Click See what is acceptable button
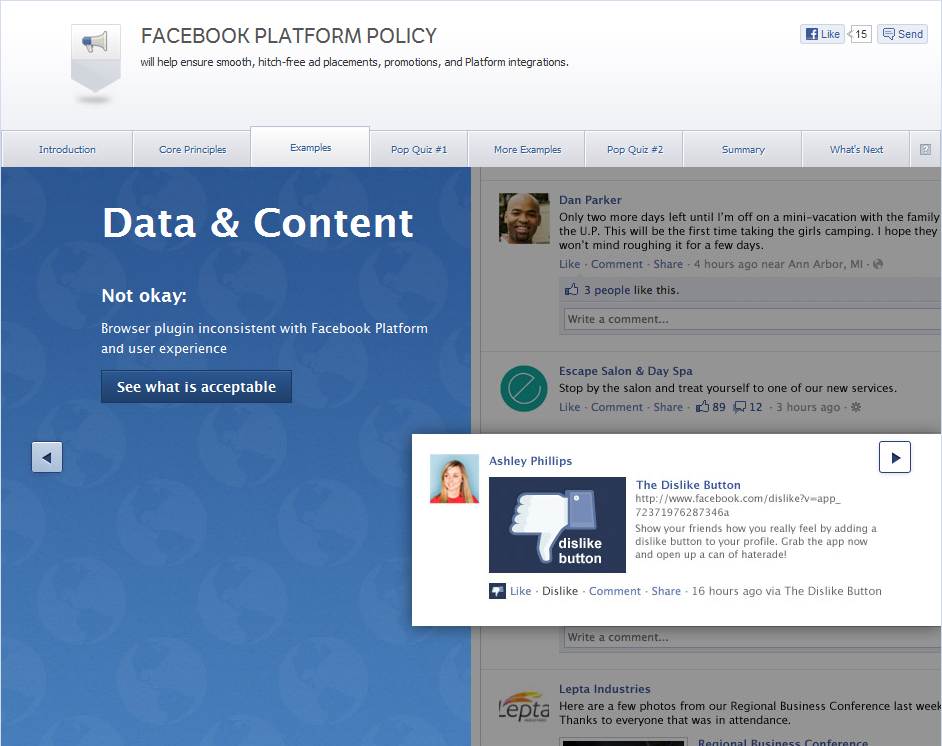This screenshot has height=746, width=942. [196, 387]
